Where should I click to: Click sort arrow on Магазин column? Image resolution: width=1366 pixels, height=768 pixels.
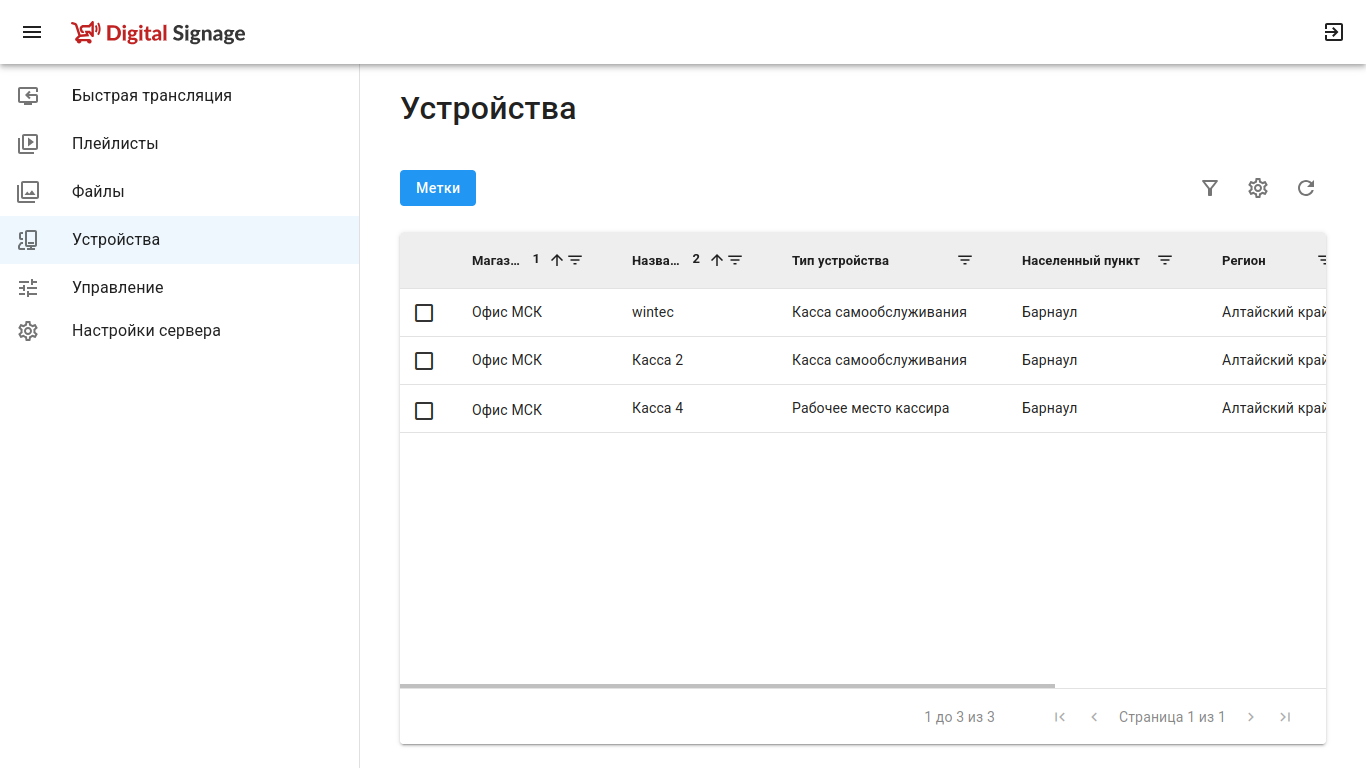[x=557, y=260]
